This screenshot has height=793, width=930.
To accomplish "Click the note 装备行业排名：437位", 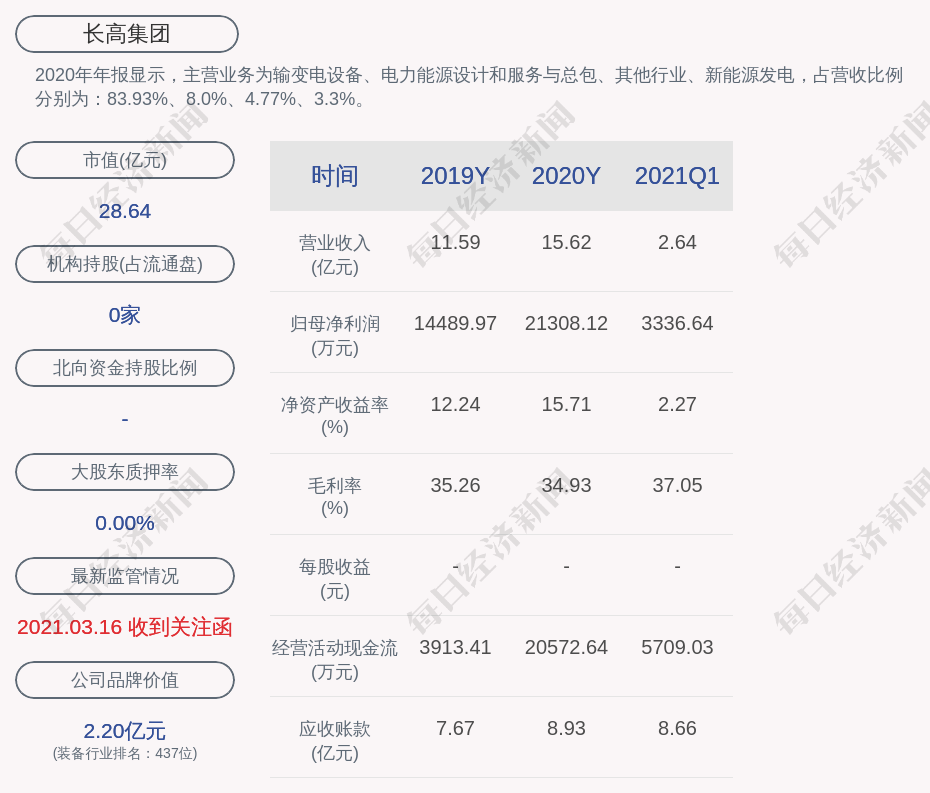I will click(125, 753).
